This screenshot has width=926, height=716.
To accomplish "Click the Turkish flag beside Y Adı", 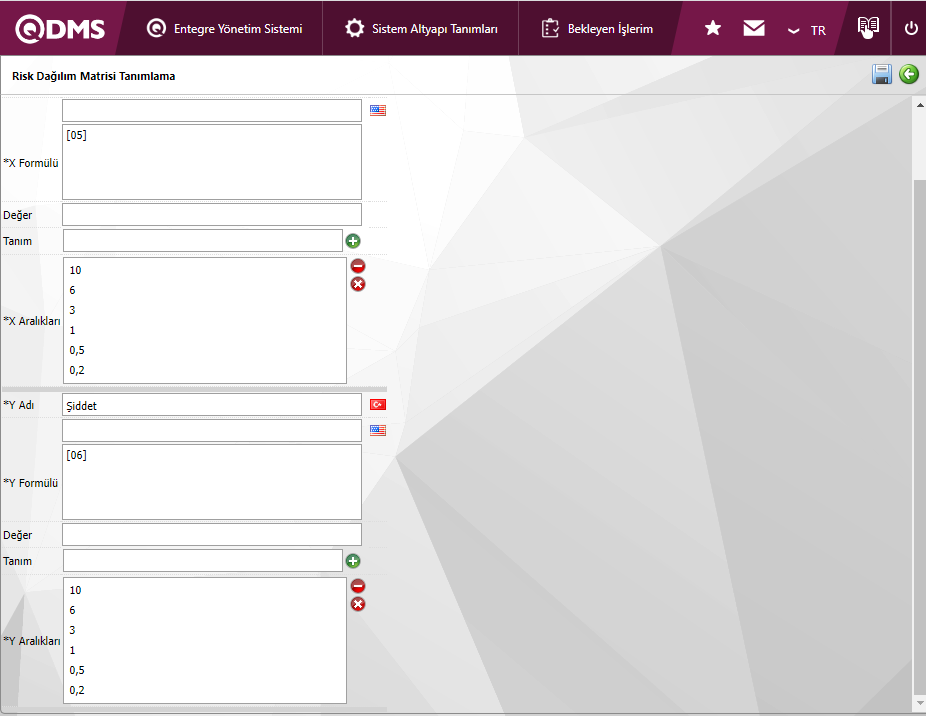I will click(x=378, y=405).
